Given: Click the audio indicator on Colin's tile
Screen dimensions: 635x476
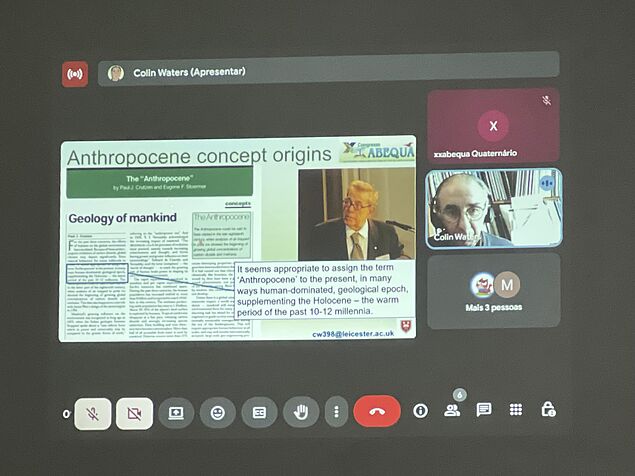Looking at the screenshot, I should tap(547, 183).
